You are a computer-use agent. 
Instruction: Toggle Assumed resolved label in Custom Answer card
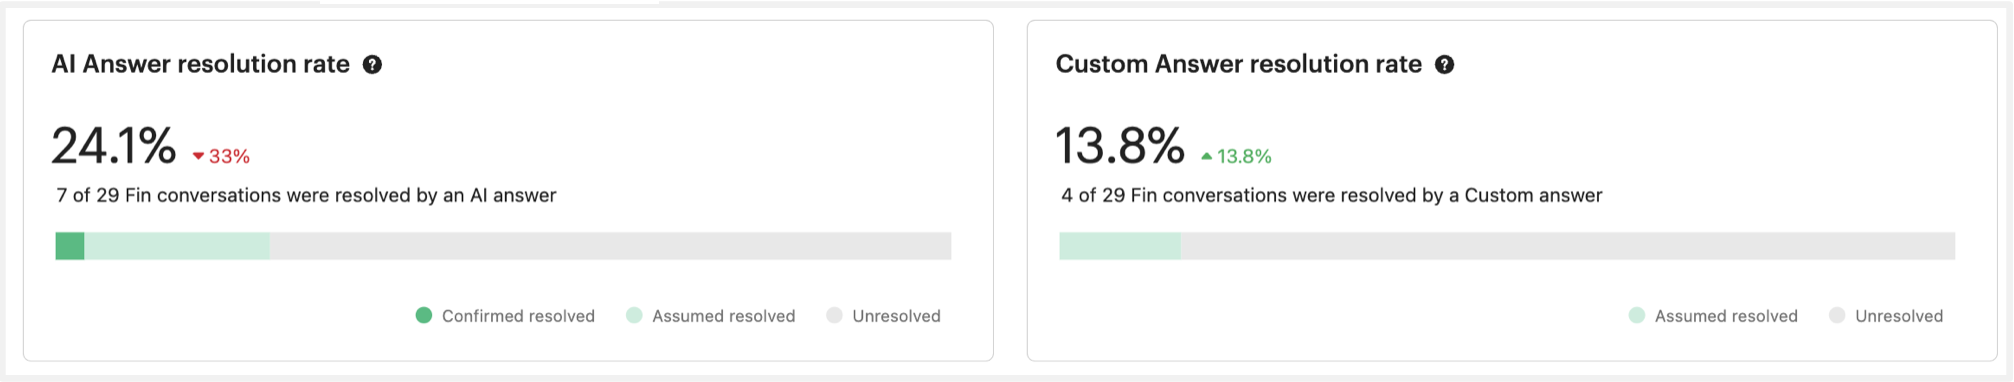1726,316
